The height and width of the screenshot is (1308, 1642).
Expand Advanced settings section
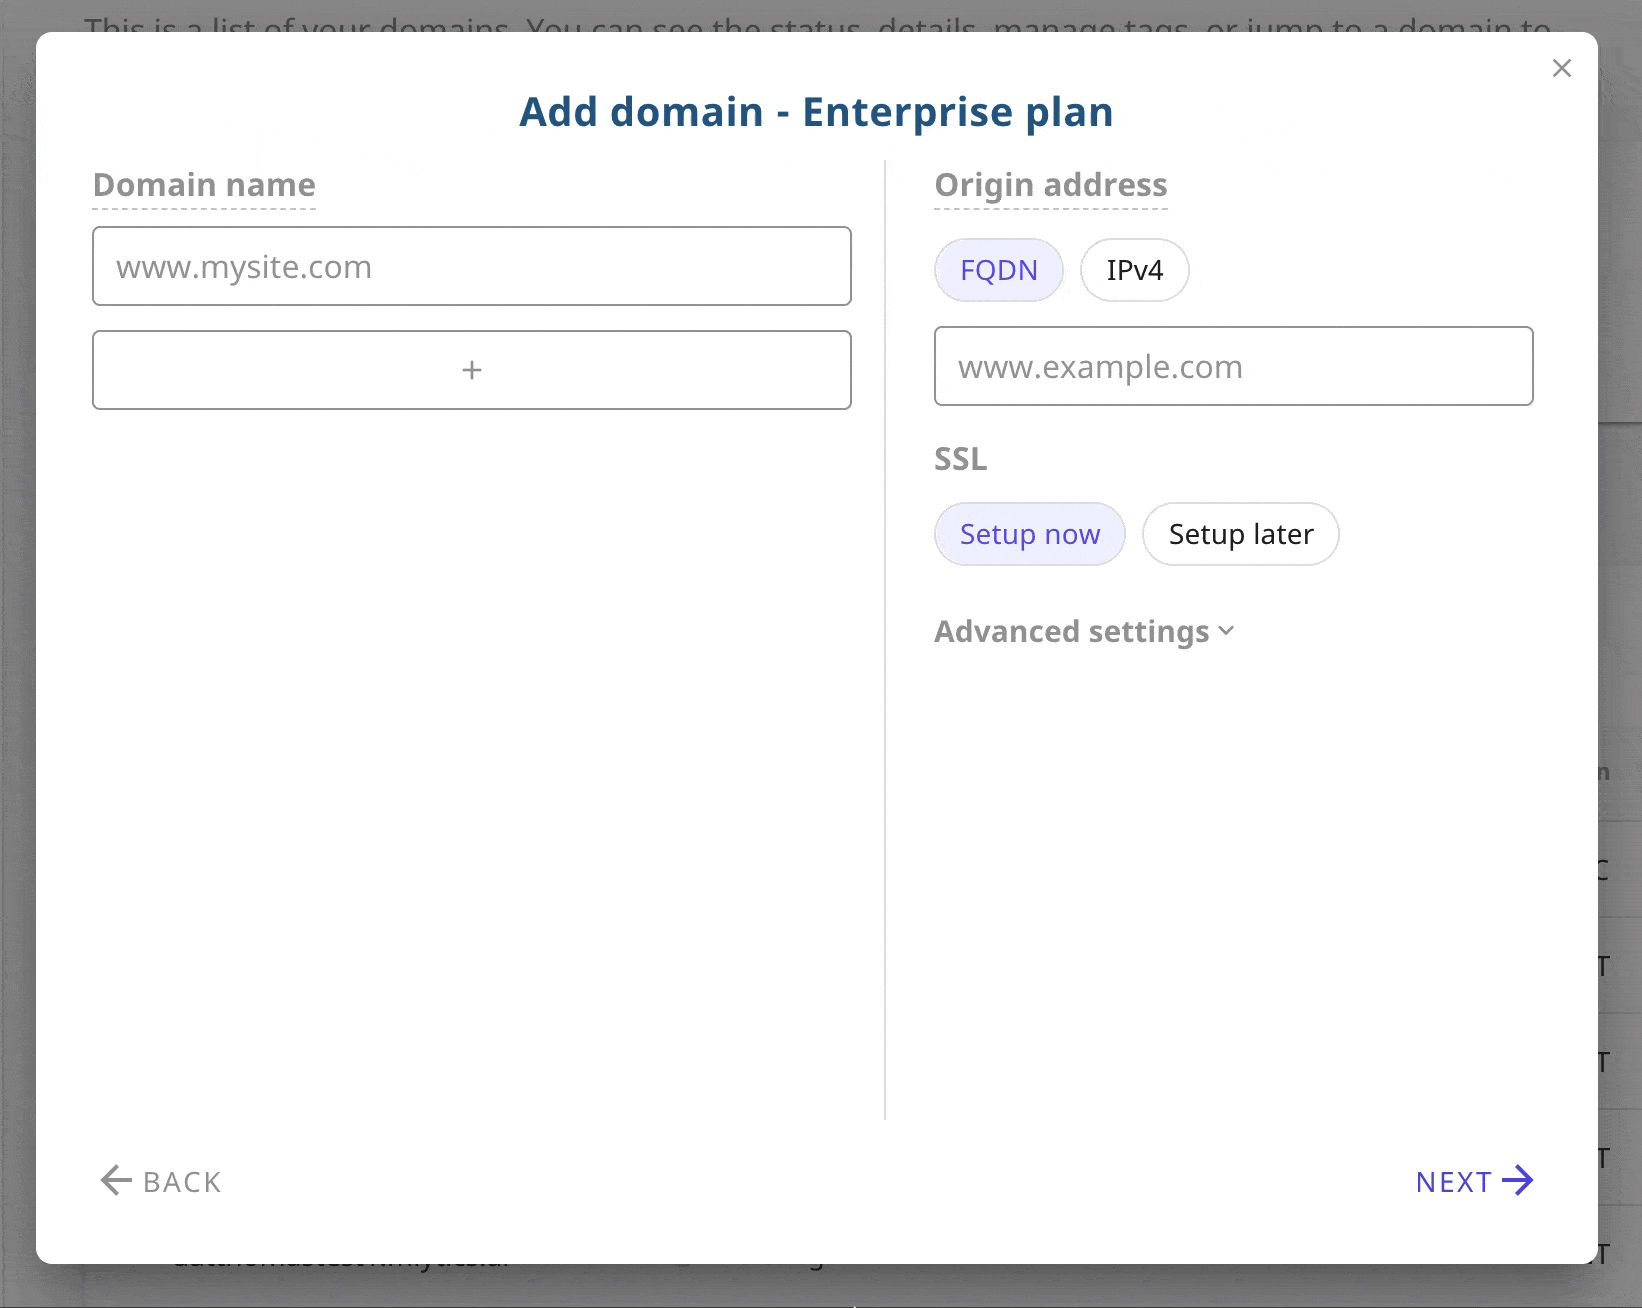pos(1085,632)
